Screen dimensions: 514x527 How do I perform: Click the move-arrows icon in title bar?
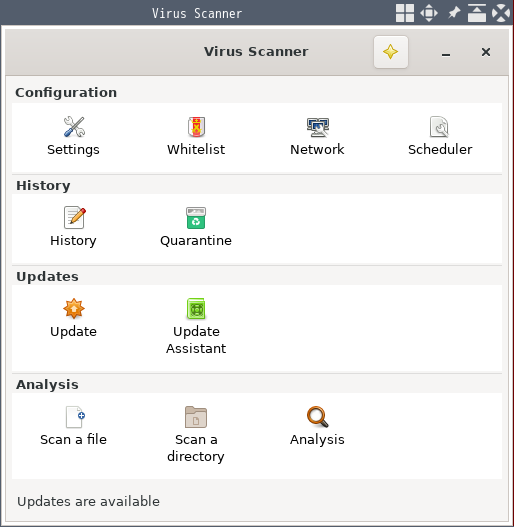pyautogui.click(x=429, y=13)
